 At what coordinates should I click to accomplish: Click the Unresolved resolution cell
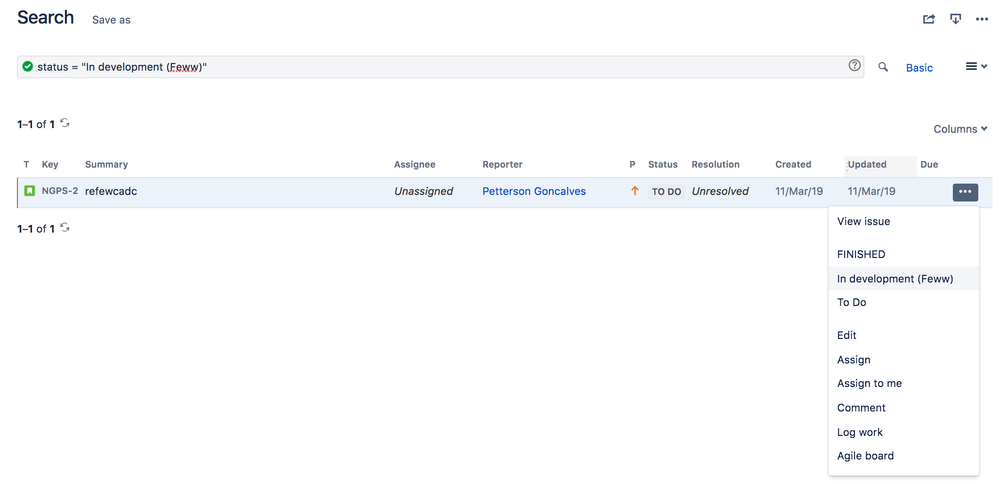point(720,191)
